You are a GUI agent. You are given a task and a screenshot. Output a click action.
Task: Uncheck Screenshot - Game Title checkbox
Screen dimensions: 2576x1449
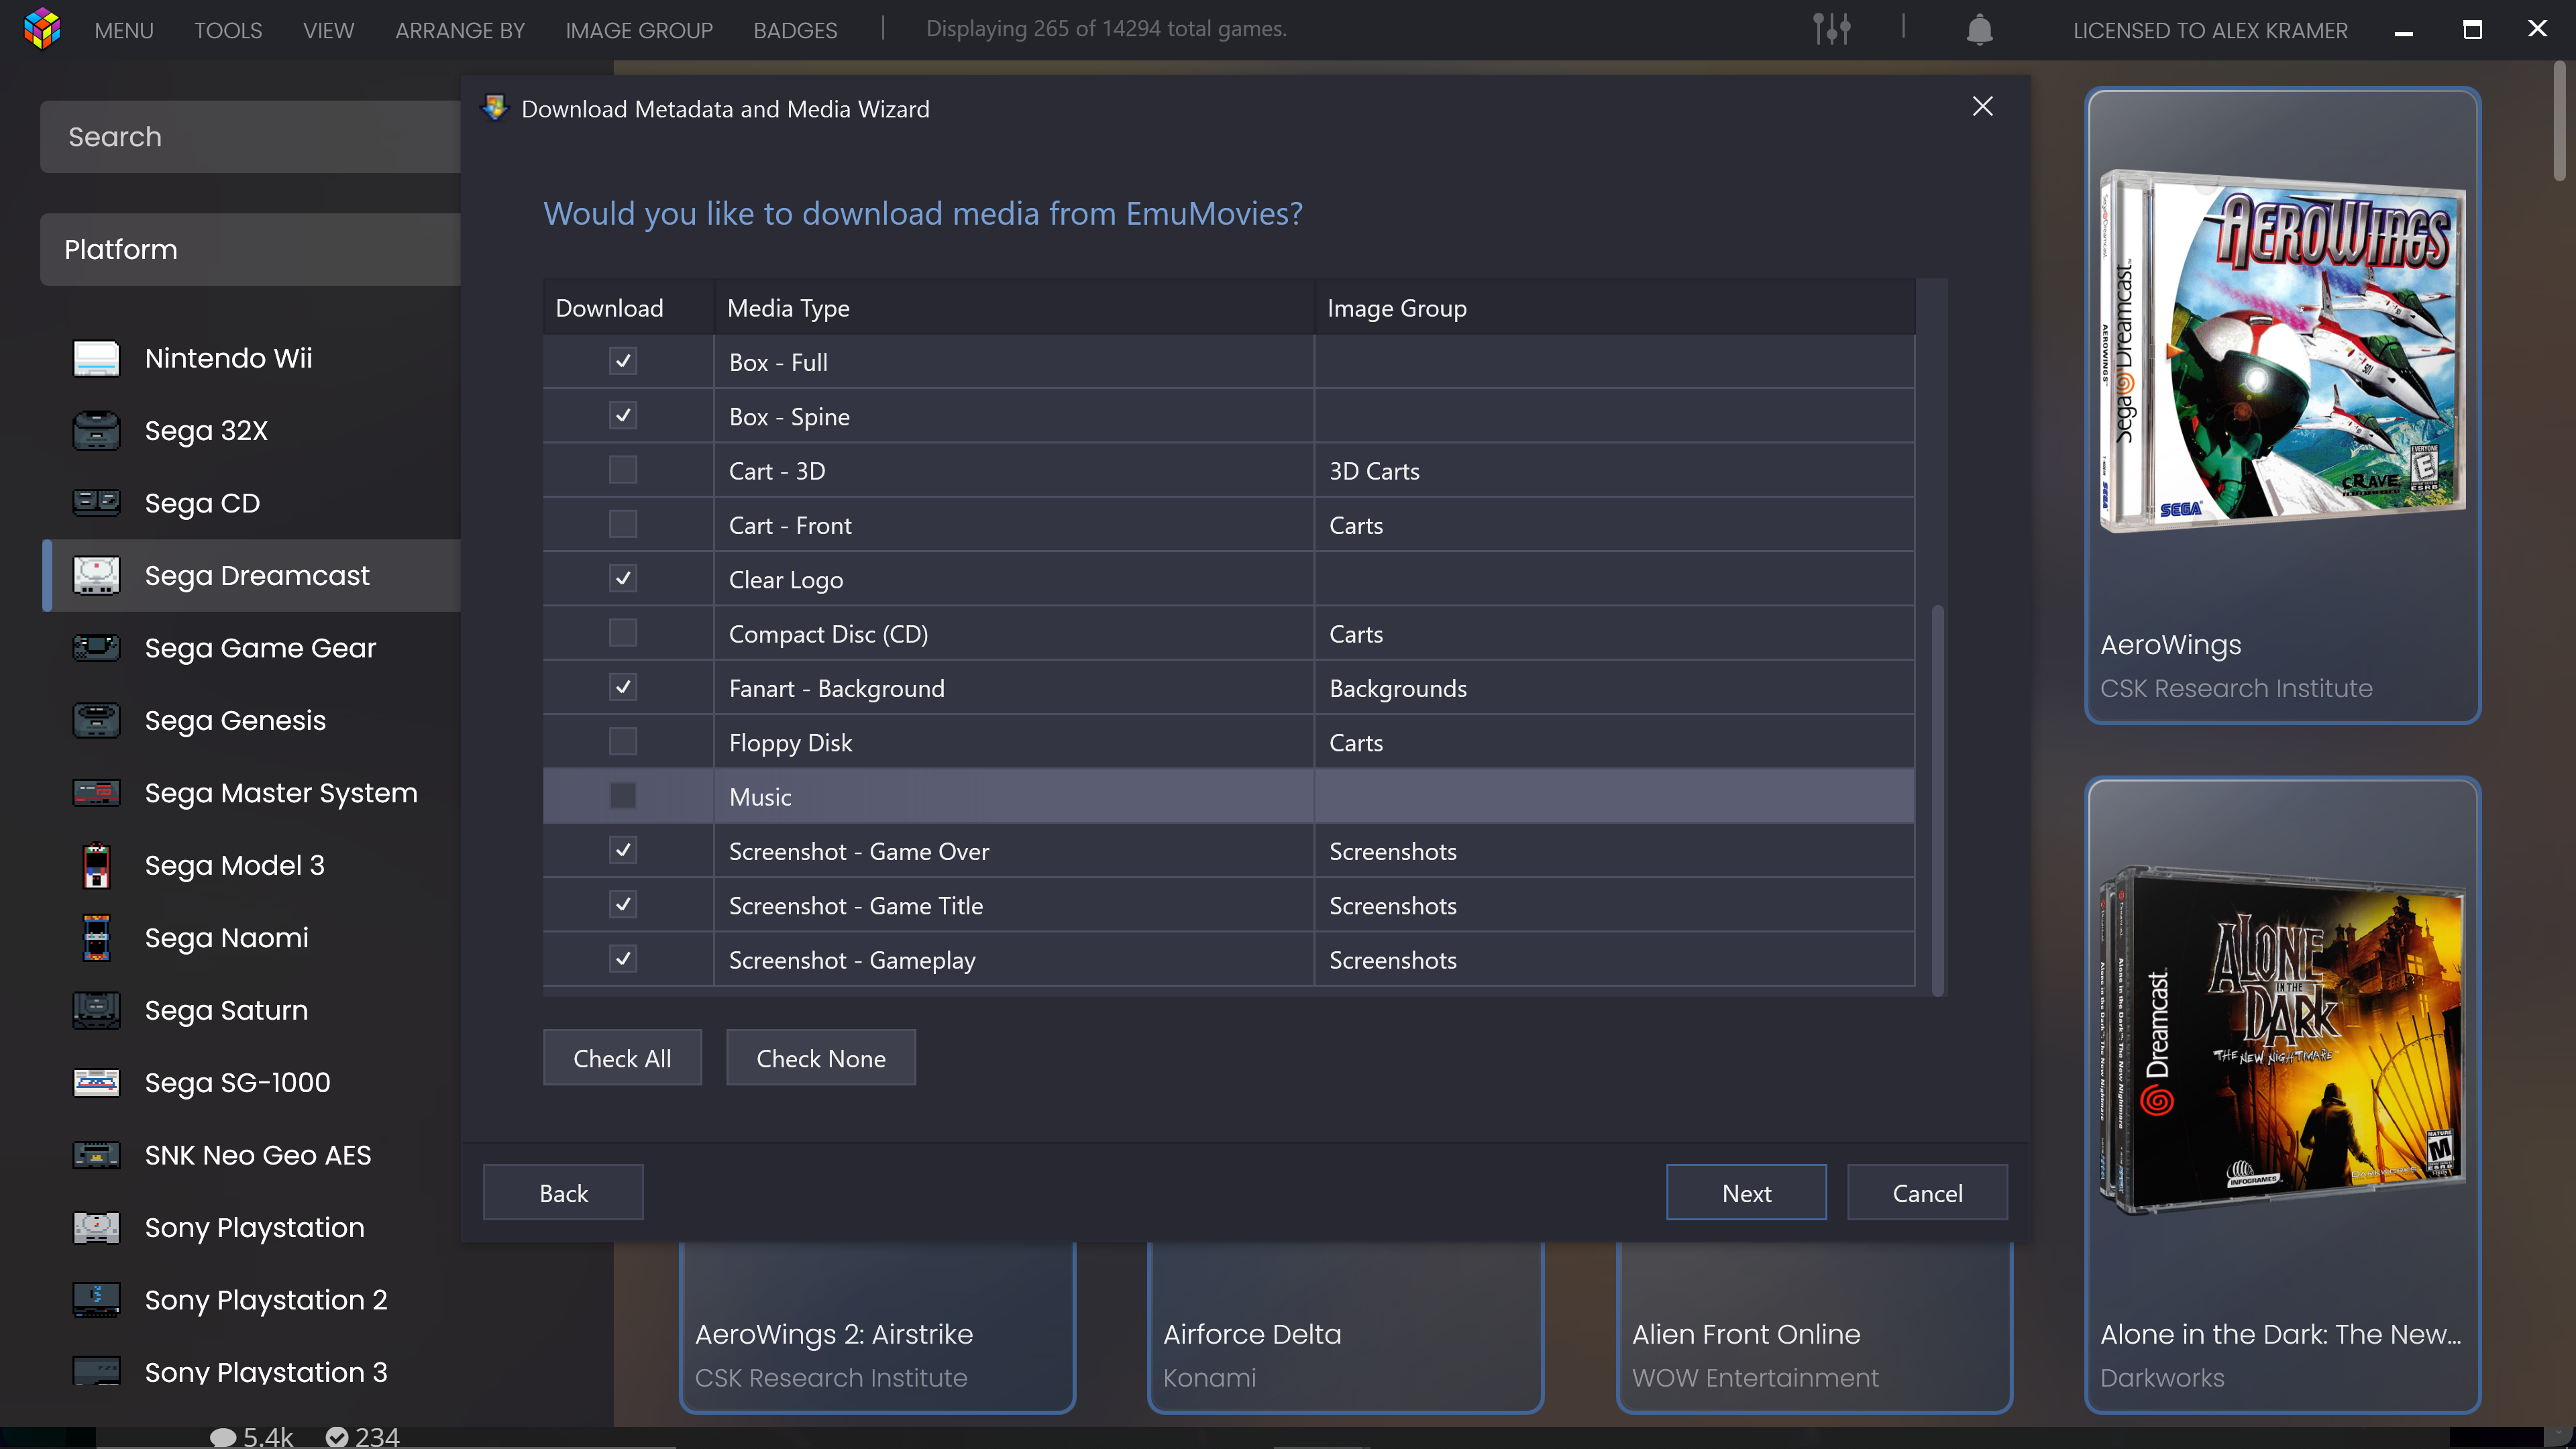[x=623, y=905]
